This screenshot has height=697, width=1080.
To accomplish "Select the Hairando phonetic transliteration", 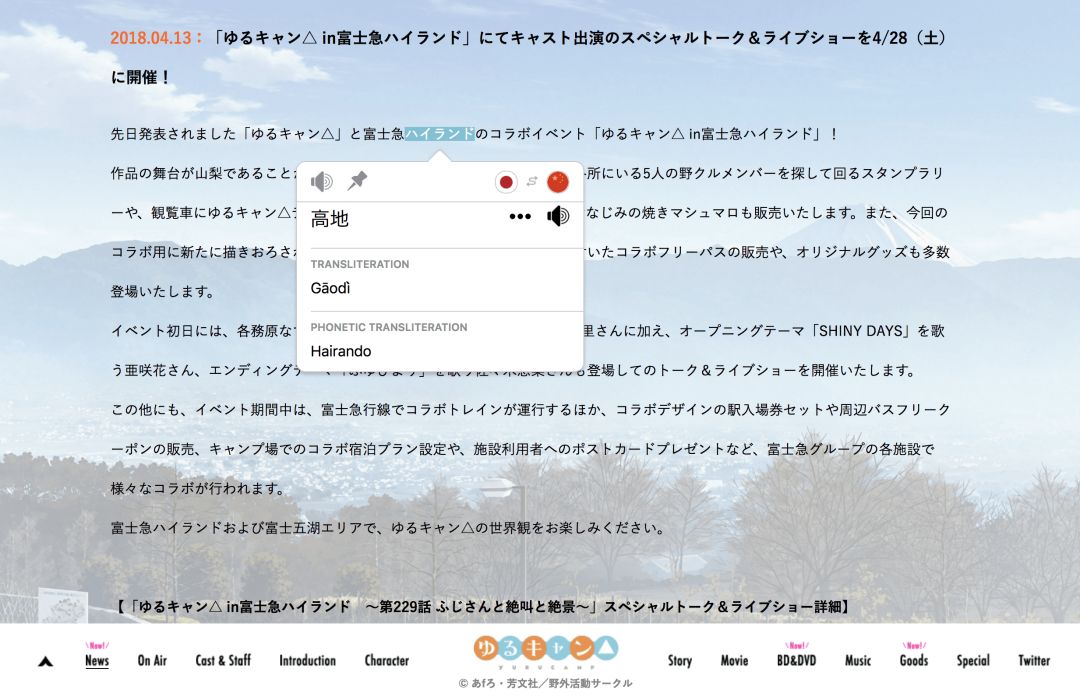I will 341,351.
